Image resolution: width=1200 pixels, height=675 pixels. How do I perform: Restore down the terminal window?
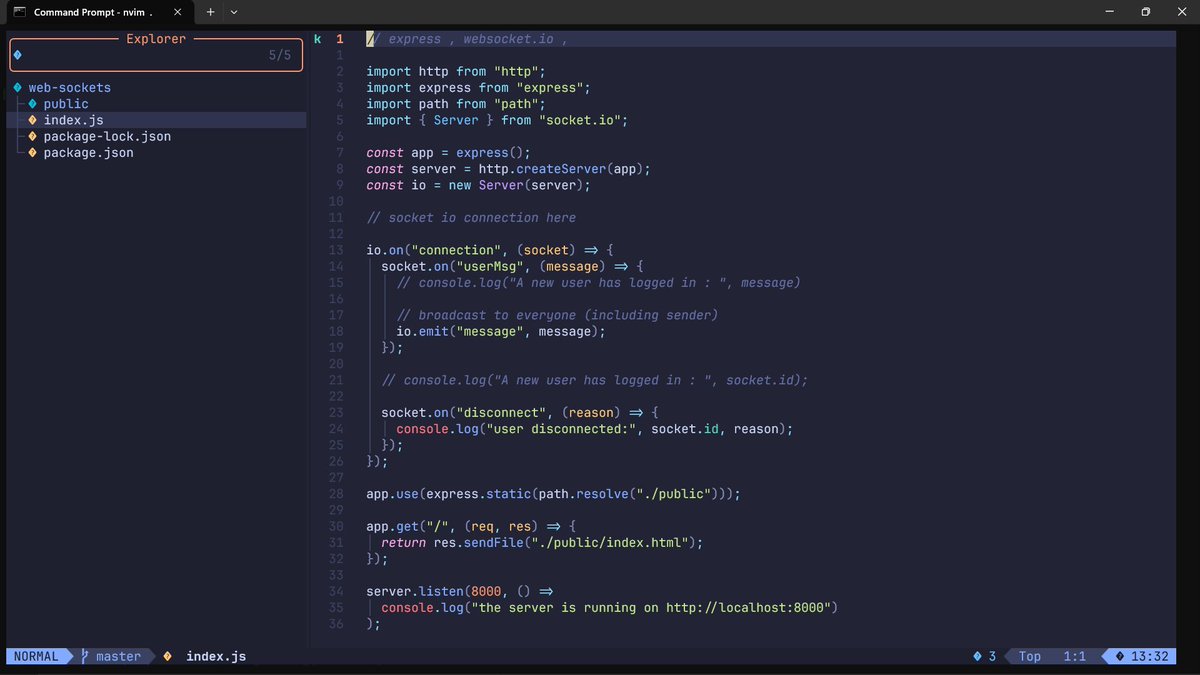1145,12
